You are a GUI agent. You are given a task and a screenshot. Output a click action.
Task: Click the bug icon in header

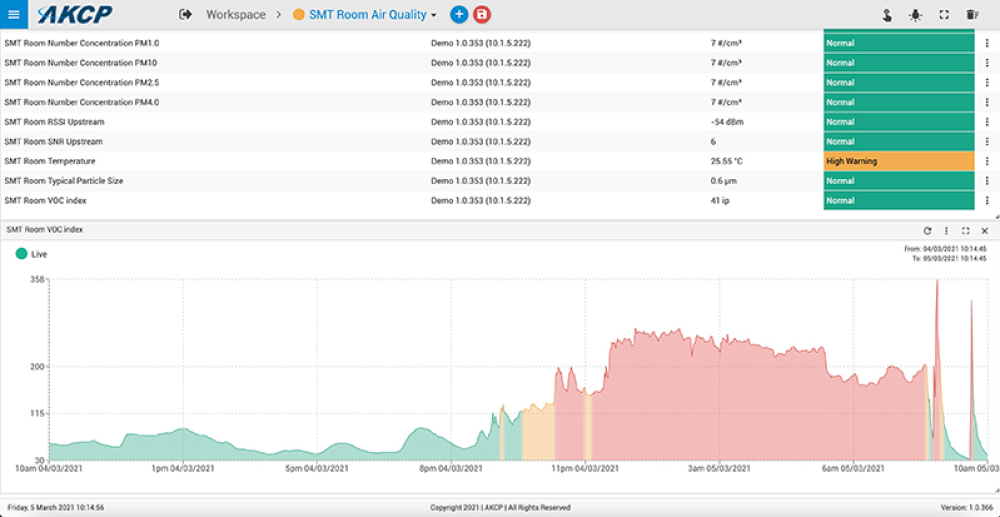[916, 15]
